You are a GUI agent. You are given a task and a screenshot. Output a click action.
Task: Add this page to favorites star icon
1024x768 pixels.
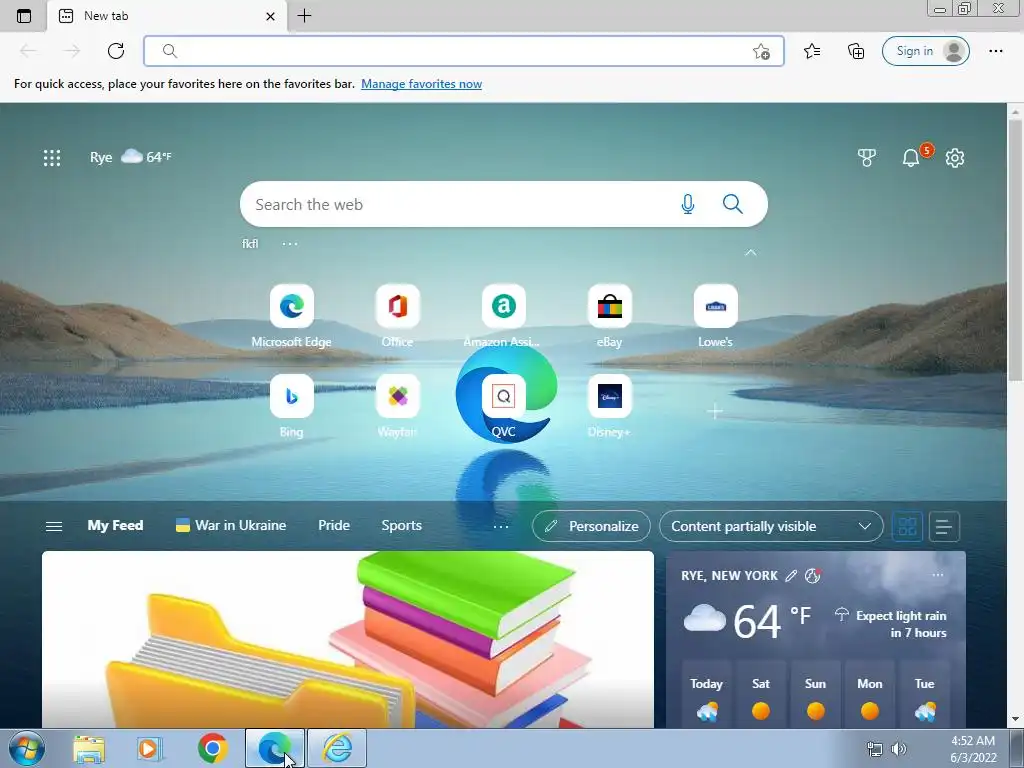tap(761, 52)
